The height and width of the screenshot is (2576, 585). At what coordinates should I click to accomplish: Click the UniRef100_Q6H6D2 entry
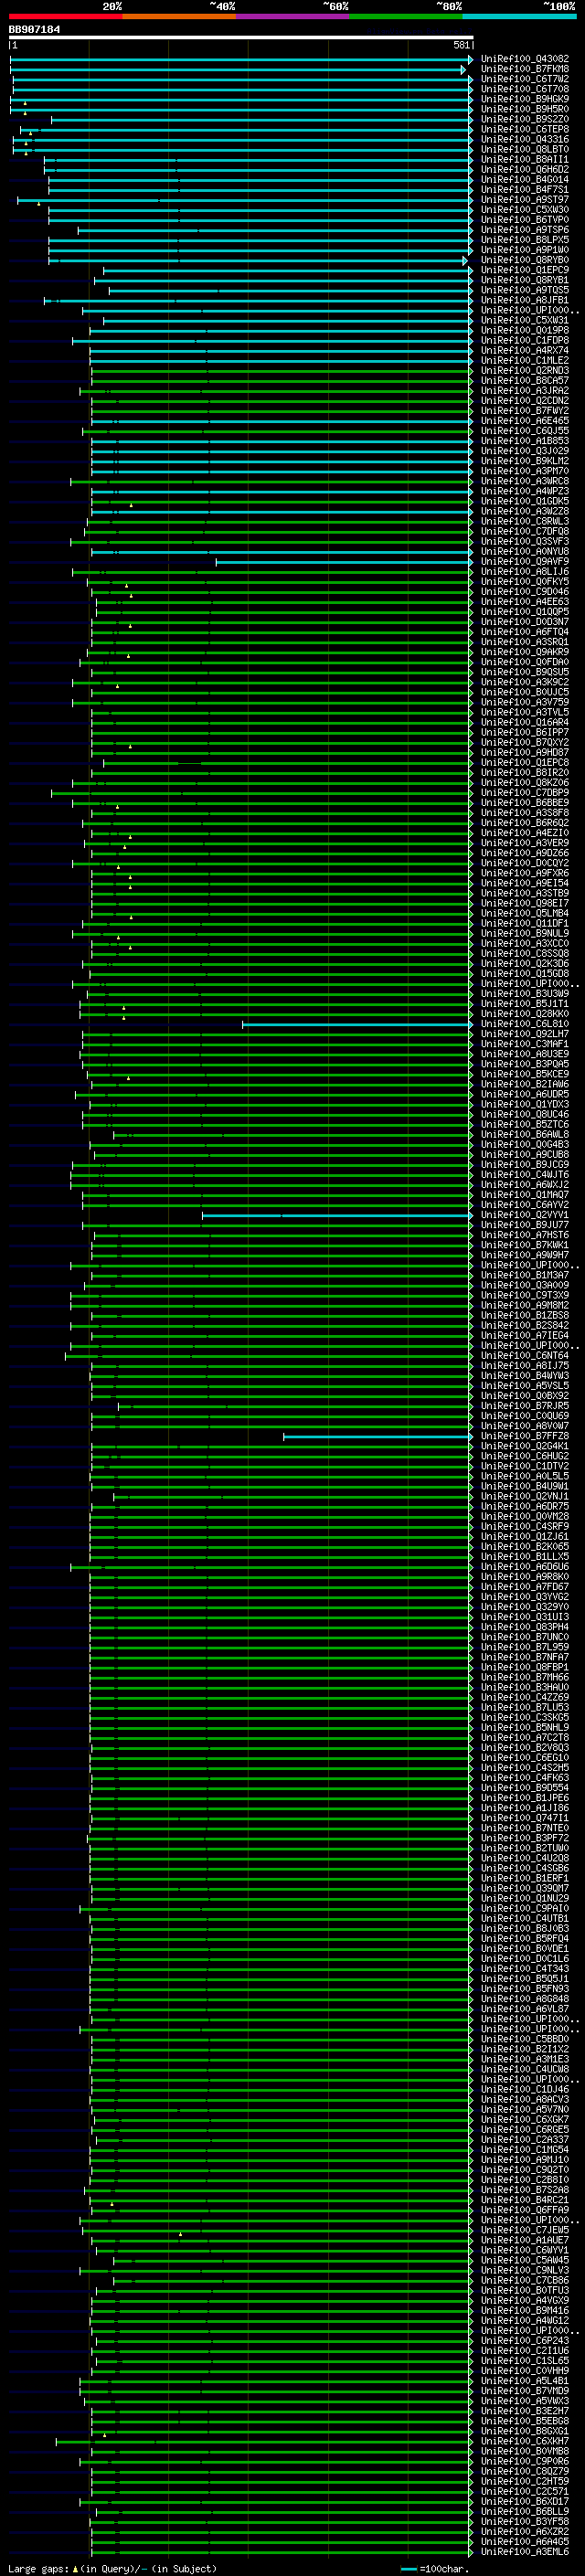point(525,170)
